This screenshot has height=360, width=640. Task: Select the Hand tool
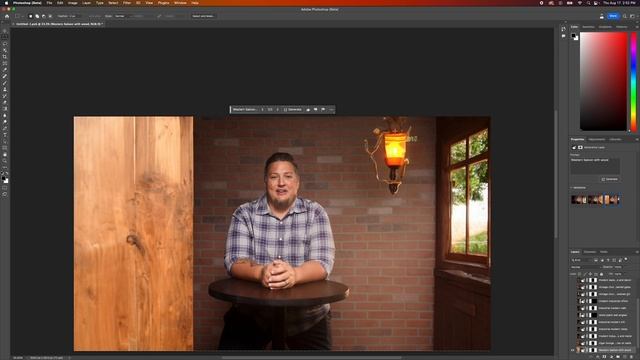[x=5, y=154]
